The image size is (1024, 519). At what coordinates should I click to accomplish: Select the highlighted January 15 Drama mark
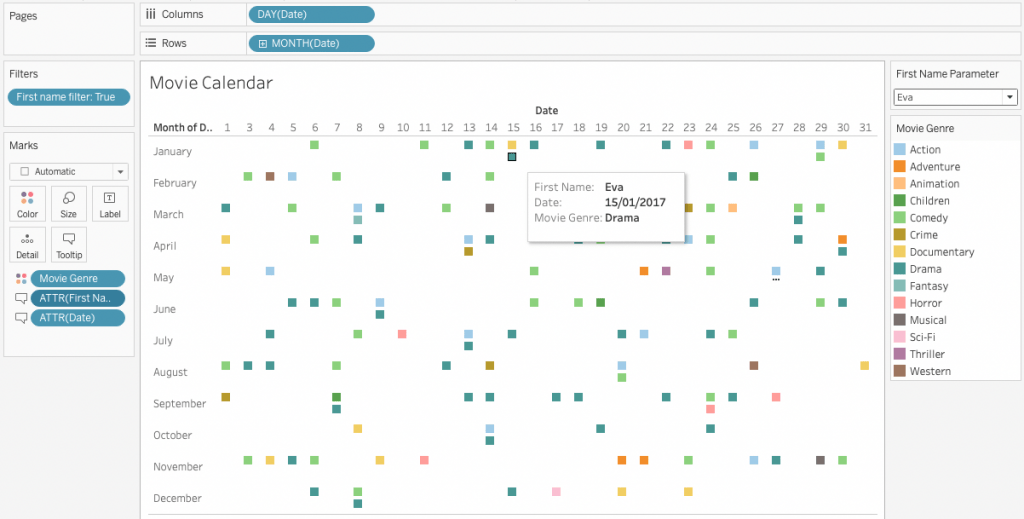[x=512, y=156]
